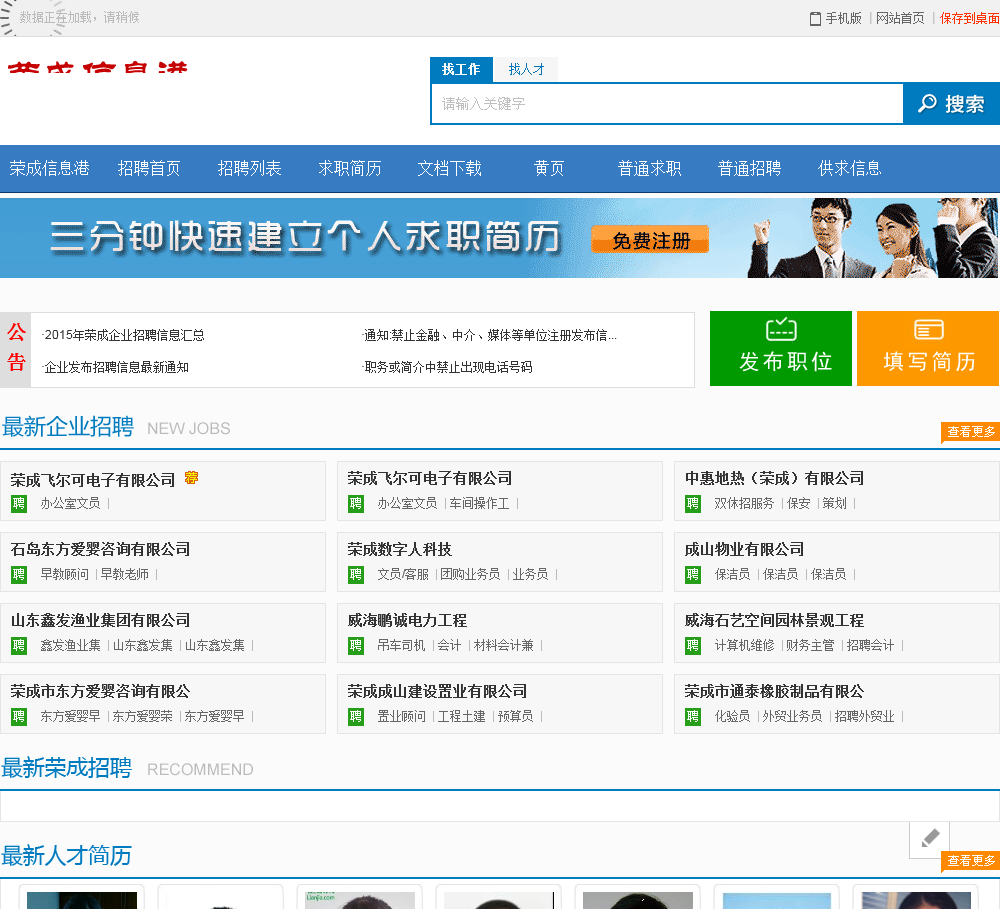Open 荣成市通泰橡胶制品有限公 company link
This screenshot has width=1000, height=909.
[774, 691]
